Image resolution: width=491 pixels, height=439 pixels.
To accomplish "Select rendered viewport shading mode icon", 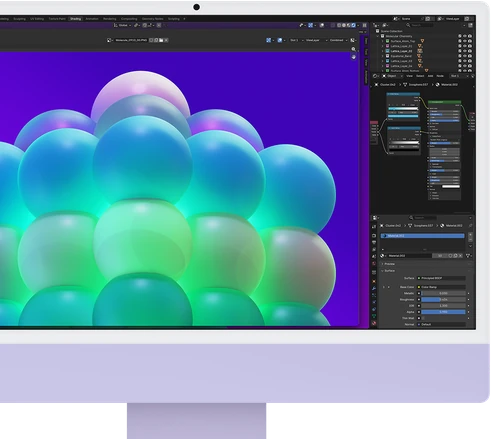I will point(353,25).
